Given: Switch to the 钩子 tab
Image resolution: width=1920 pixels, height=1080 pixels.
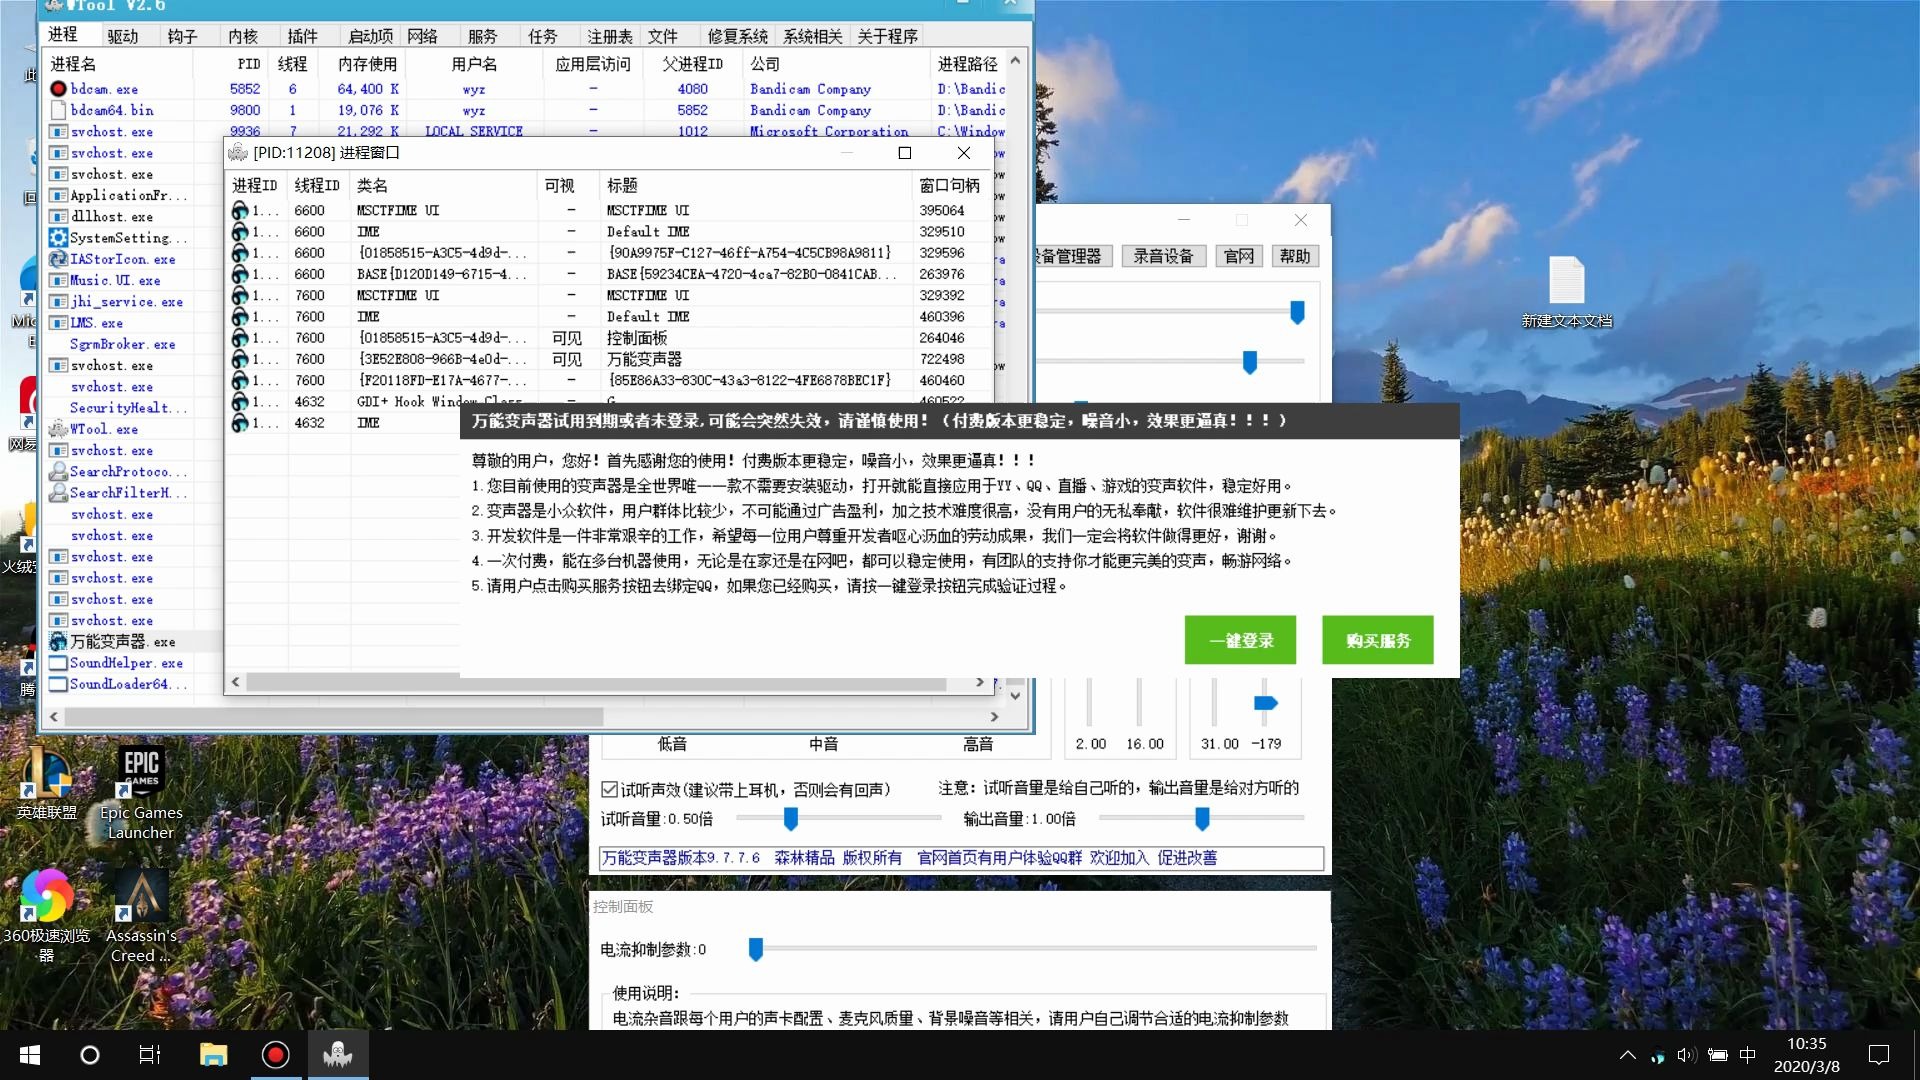Looking at the screenshot, I should (183, 36).
